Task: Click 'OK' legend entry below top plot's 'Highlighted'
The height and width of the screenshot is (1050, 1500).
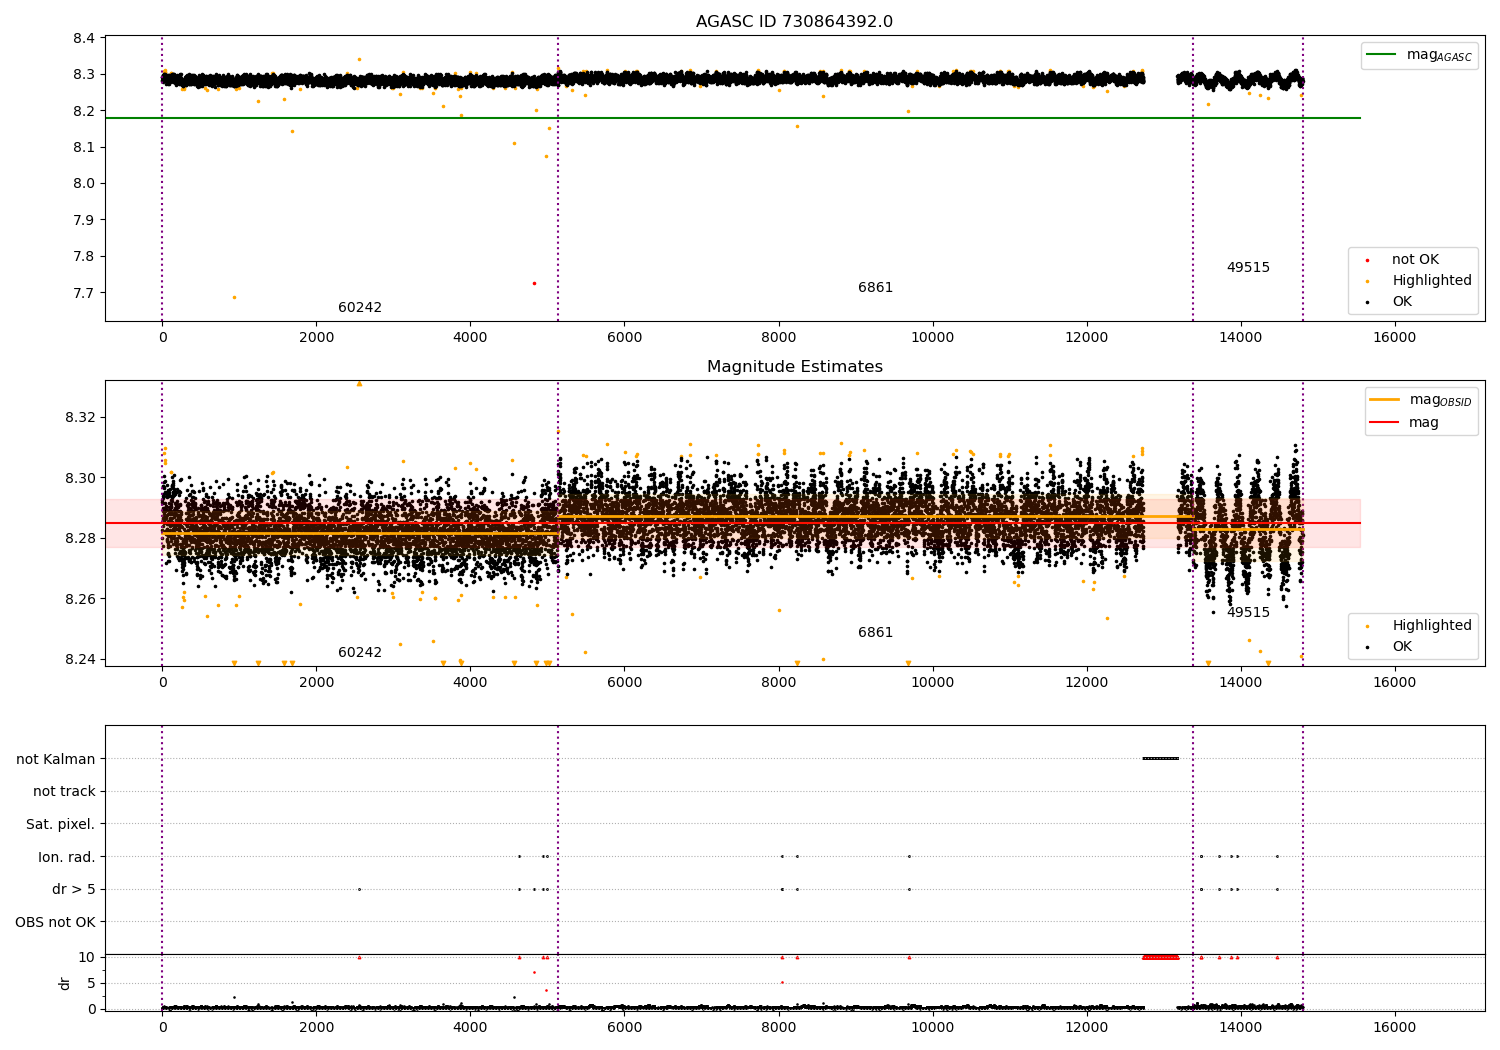Action: coord(1402,302)
